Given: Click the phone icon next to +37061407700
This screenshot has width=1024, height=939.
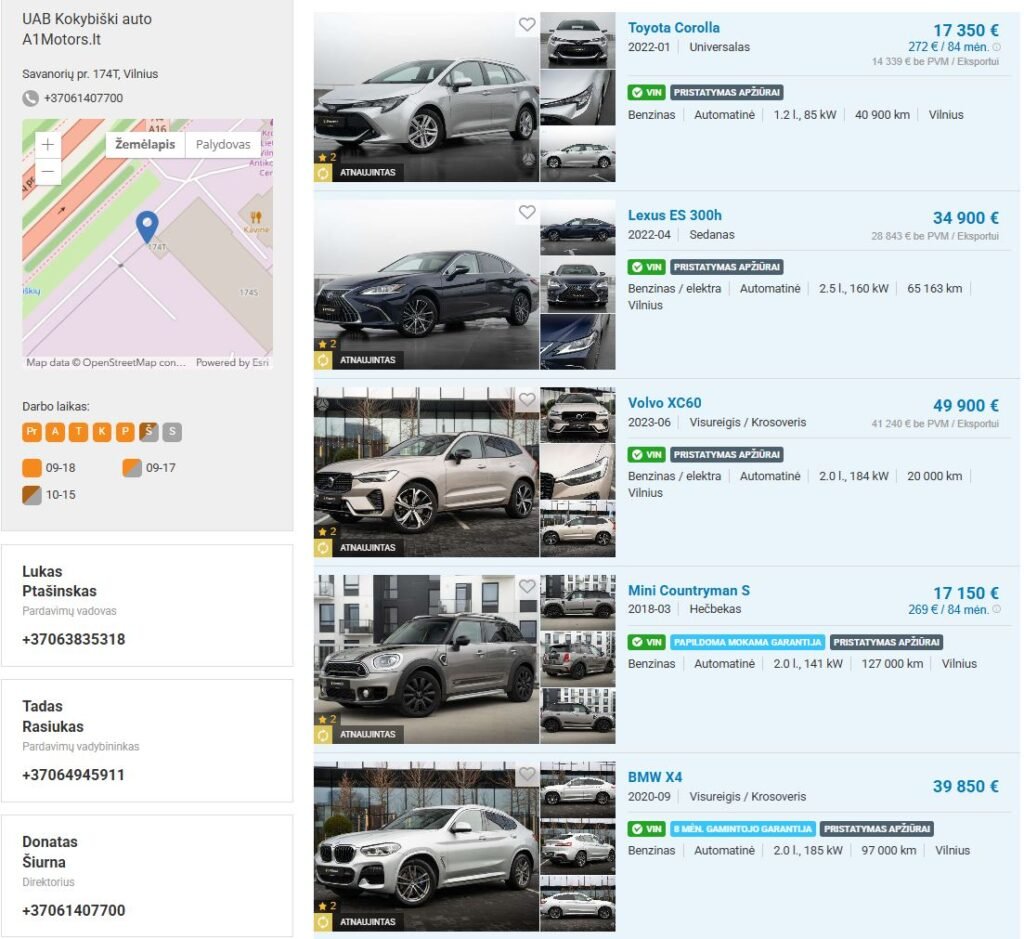Looking at the screenshot, I should (30, 99).
